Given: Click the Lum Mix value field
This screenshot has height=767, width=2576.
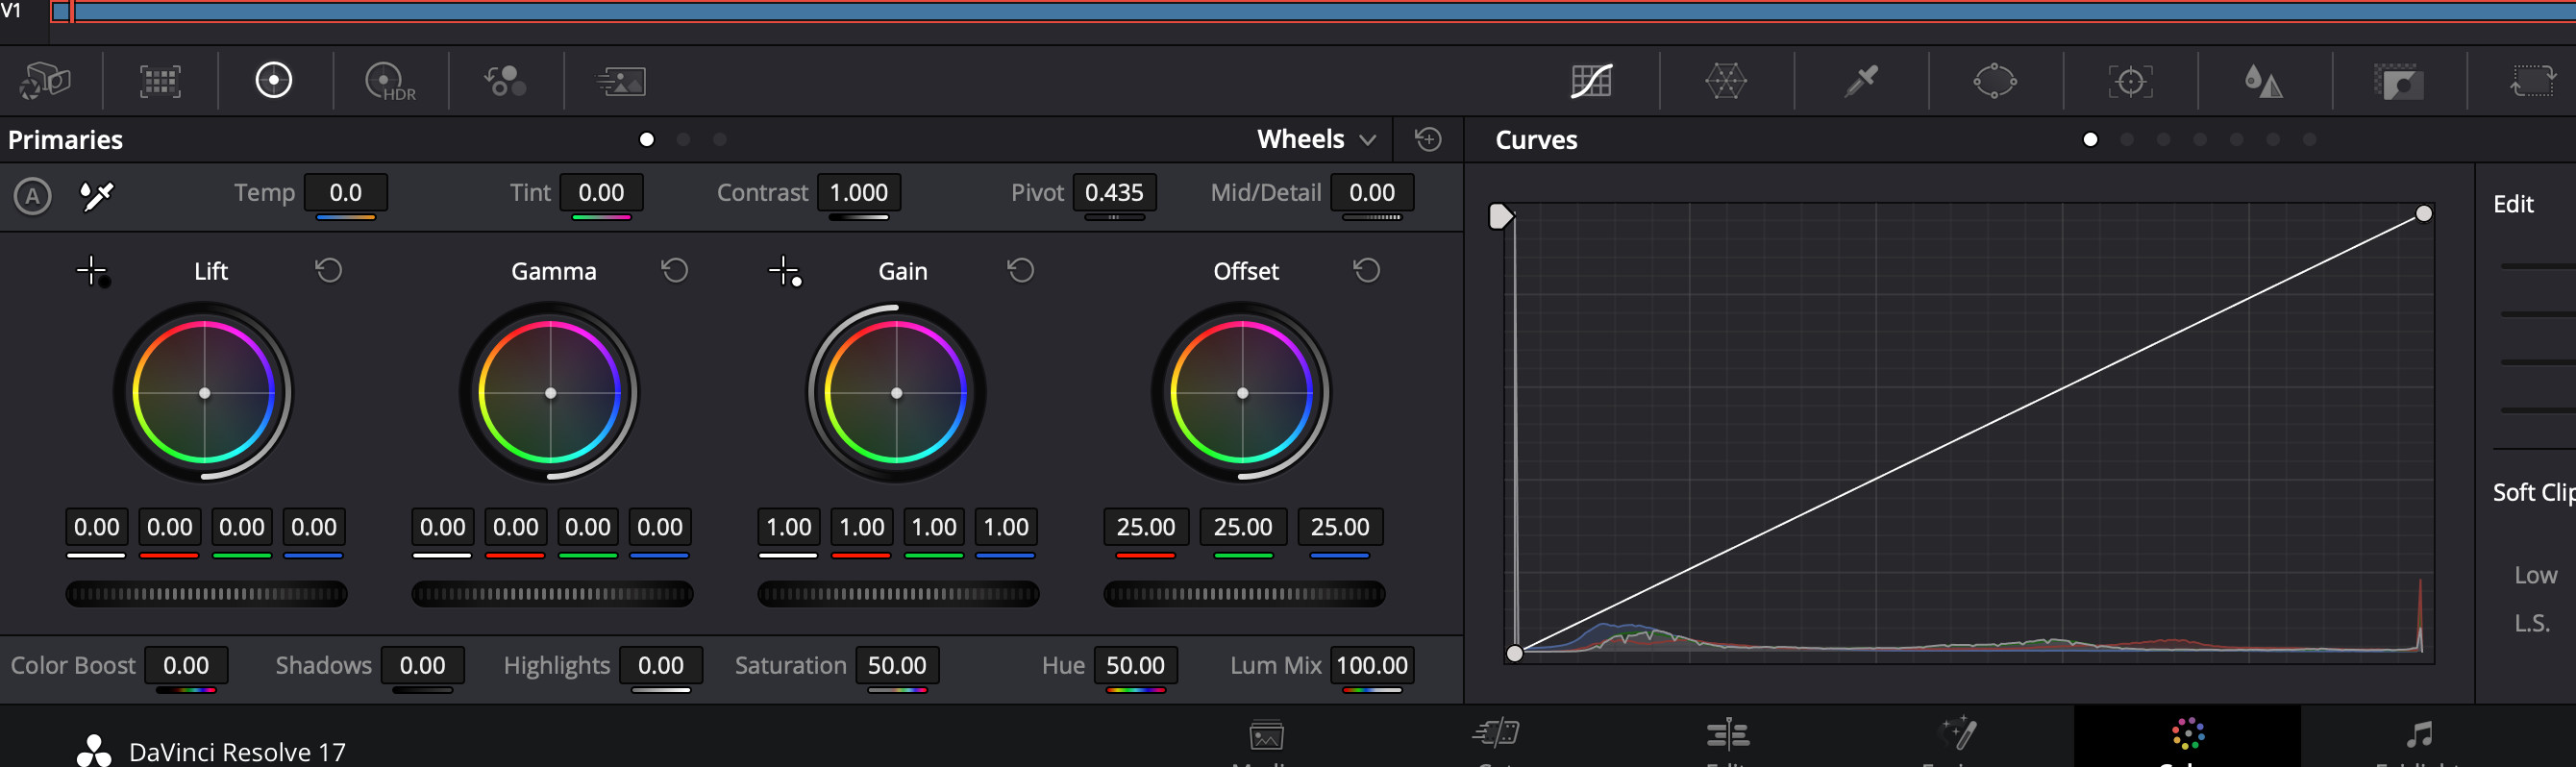Looking at the screenshot, I should pyautogui.click(x=1372, y=665).
